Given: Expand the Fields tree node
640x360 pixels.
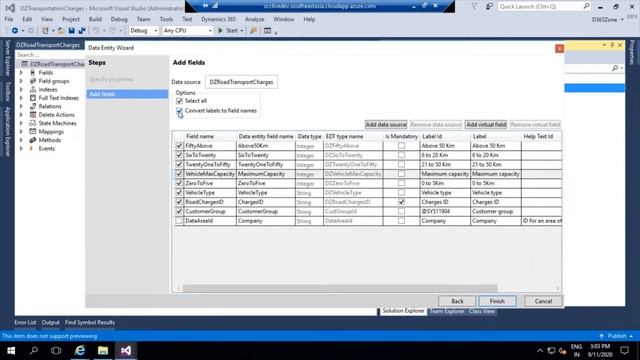Looking at the screenshot, I should 21,73.
